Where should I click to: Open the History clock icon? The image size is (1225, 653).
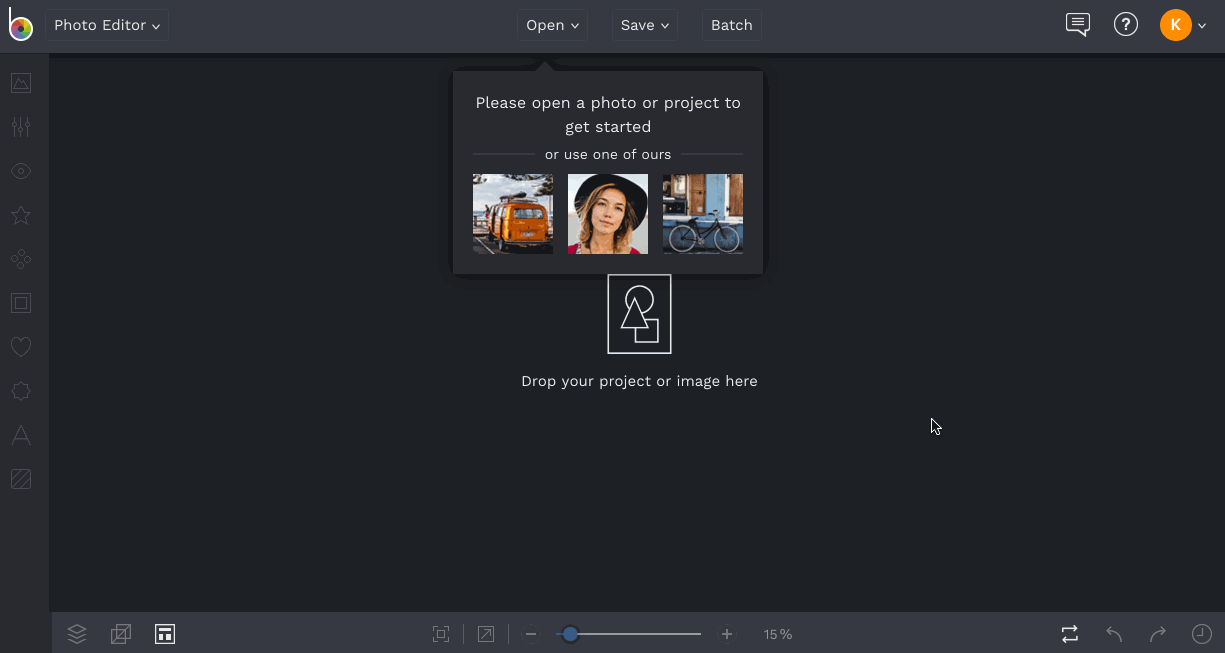tap(1202, 634)
